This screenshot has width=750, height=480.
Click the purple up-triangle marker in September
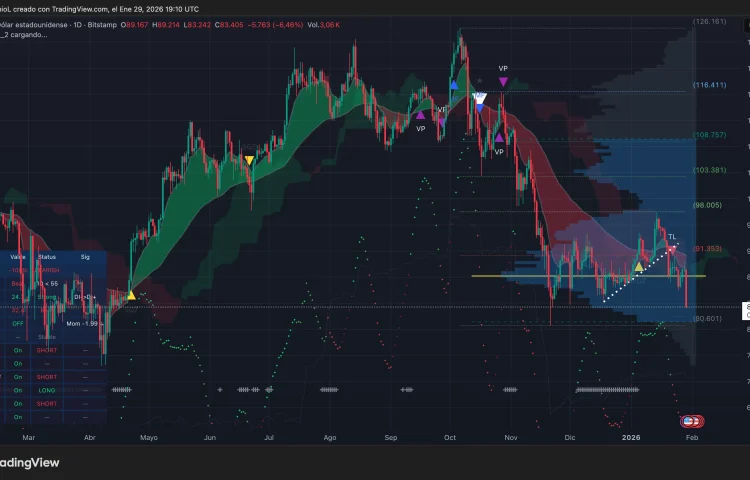[420, 115]
